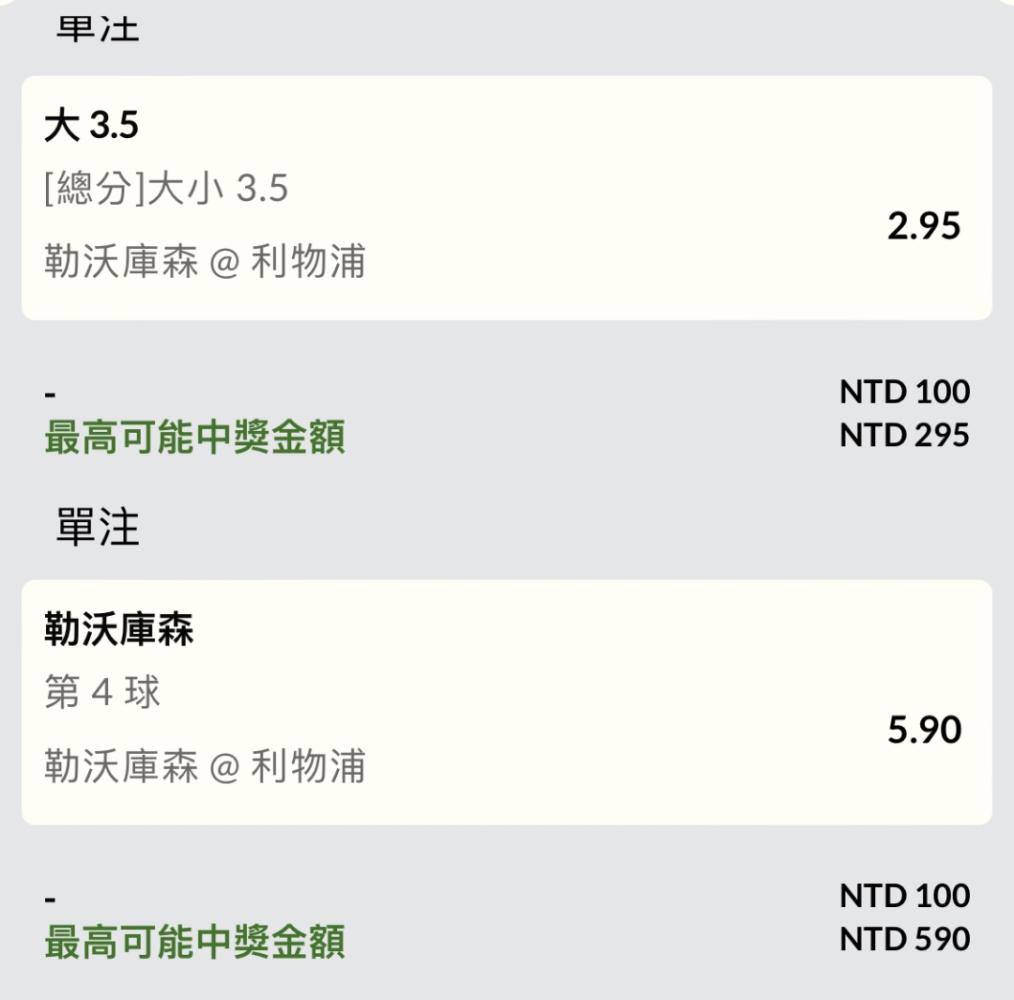Select the NTD 100 stake of second bet
This screenshot has height=1000, width=1014.
(x=904, y=896)
